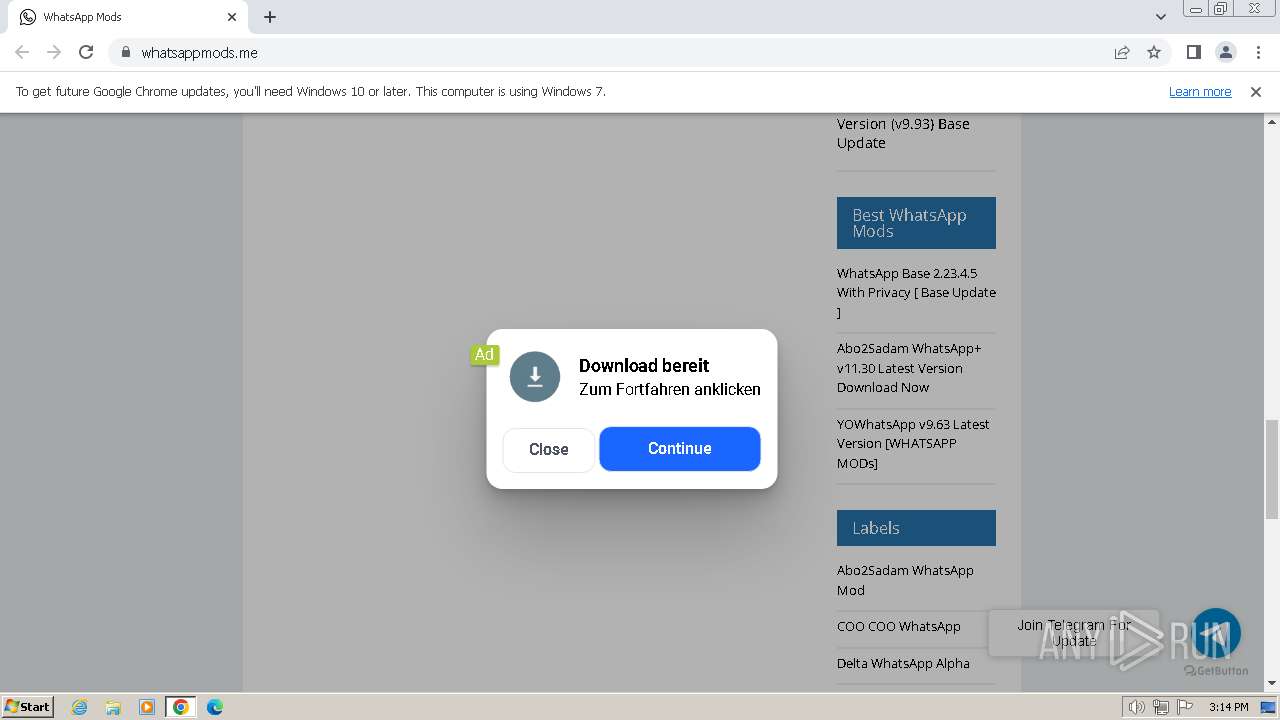Click the site padlock icon

point(125,52)
